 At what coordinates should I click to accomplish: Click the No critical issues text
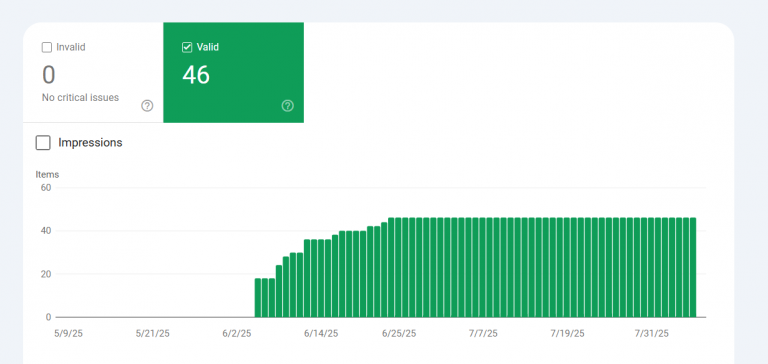[80, 97]
